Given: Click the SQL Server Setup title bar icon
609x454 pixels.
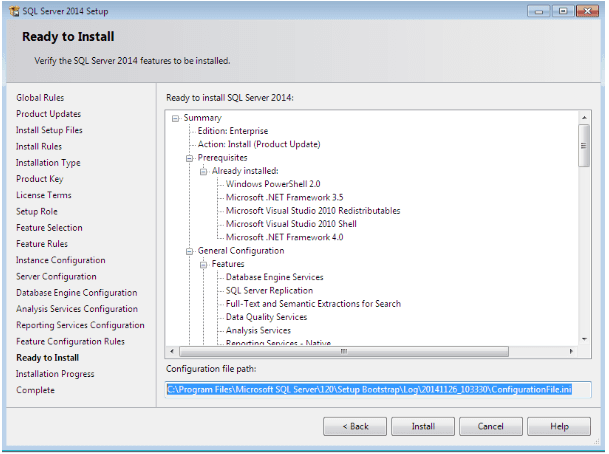Looking at the screenshot, I should (x=13, y=10).
